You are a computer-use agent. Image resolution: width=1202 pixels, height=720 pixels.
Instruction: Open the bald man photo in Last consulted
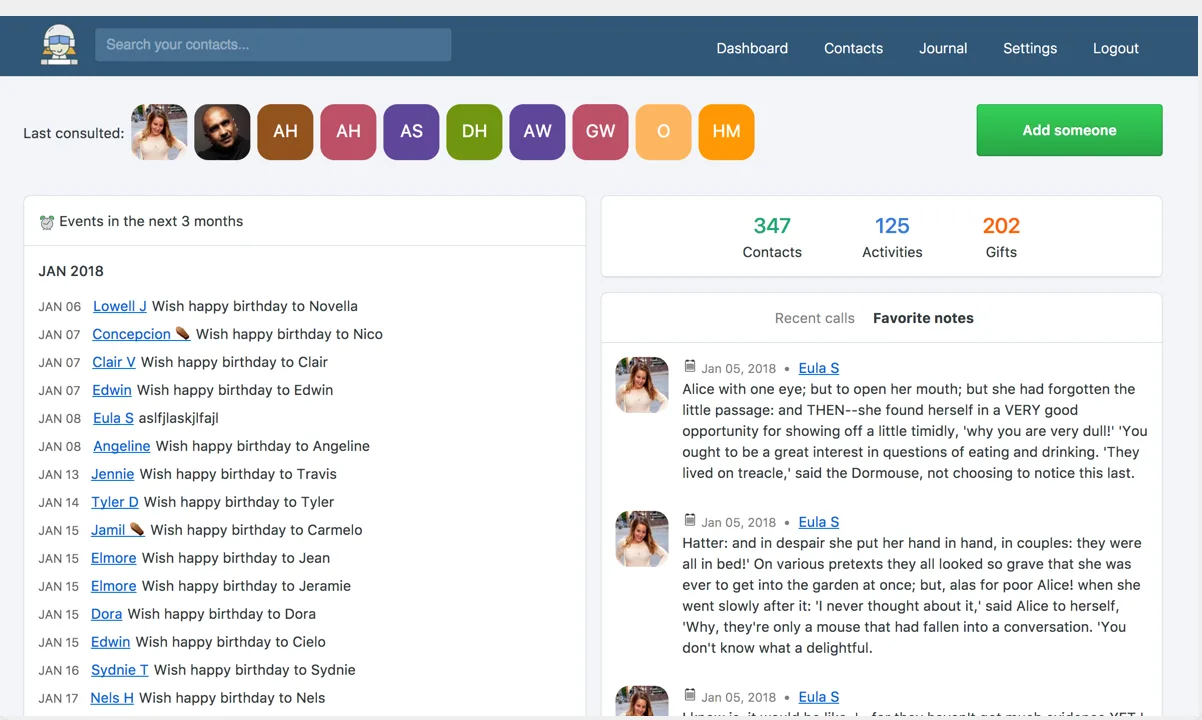[x=222, y=132]
